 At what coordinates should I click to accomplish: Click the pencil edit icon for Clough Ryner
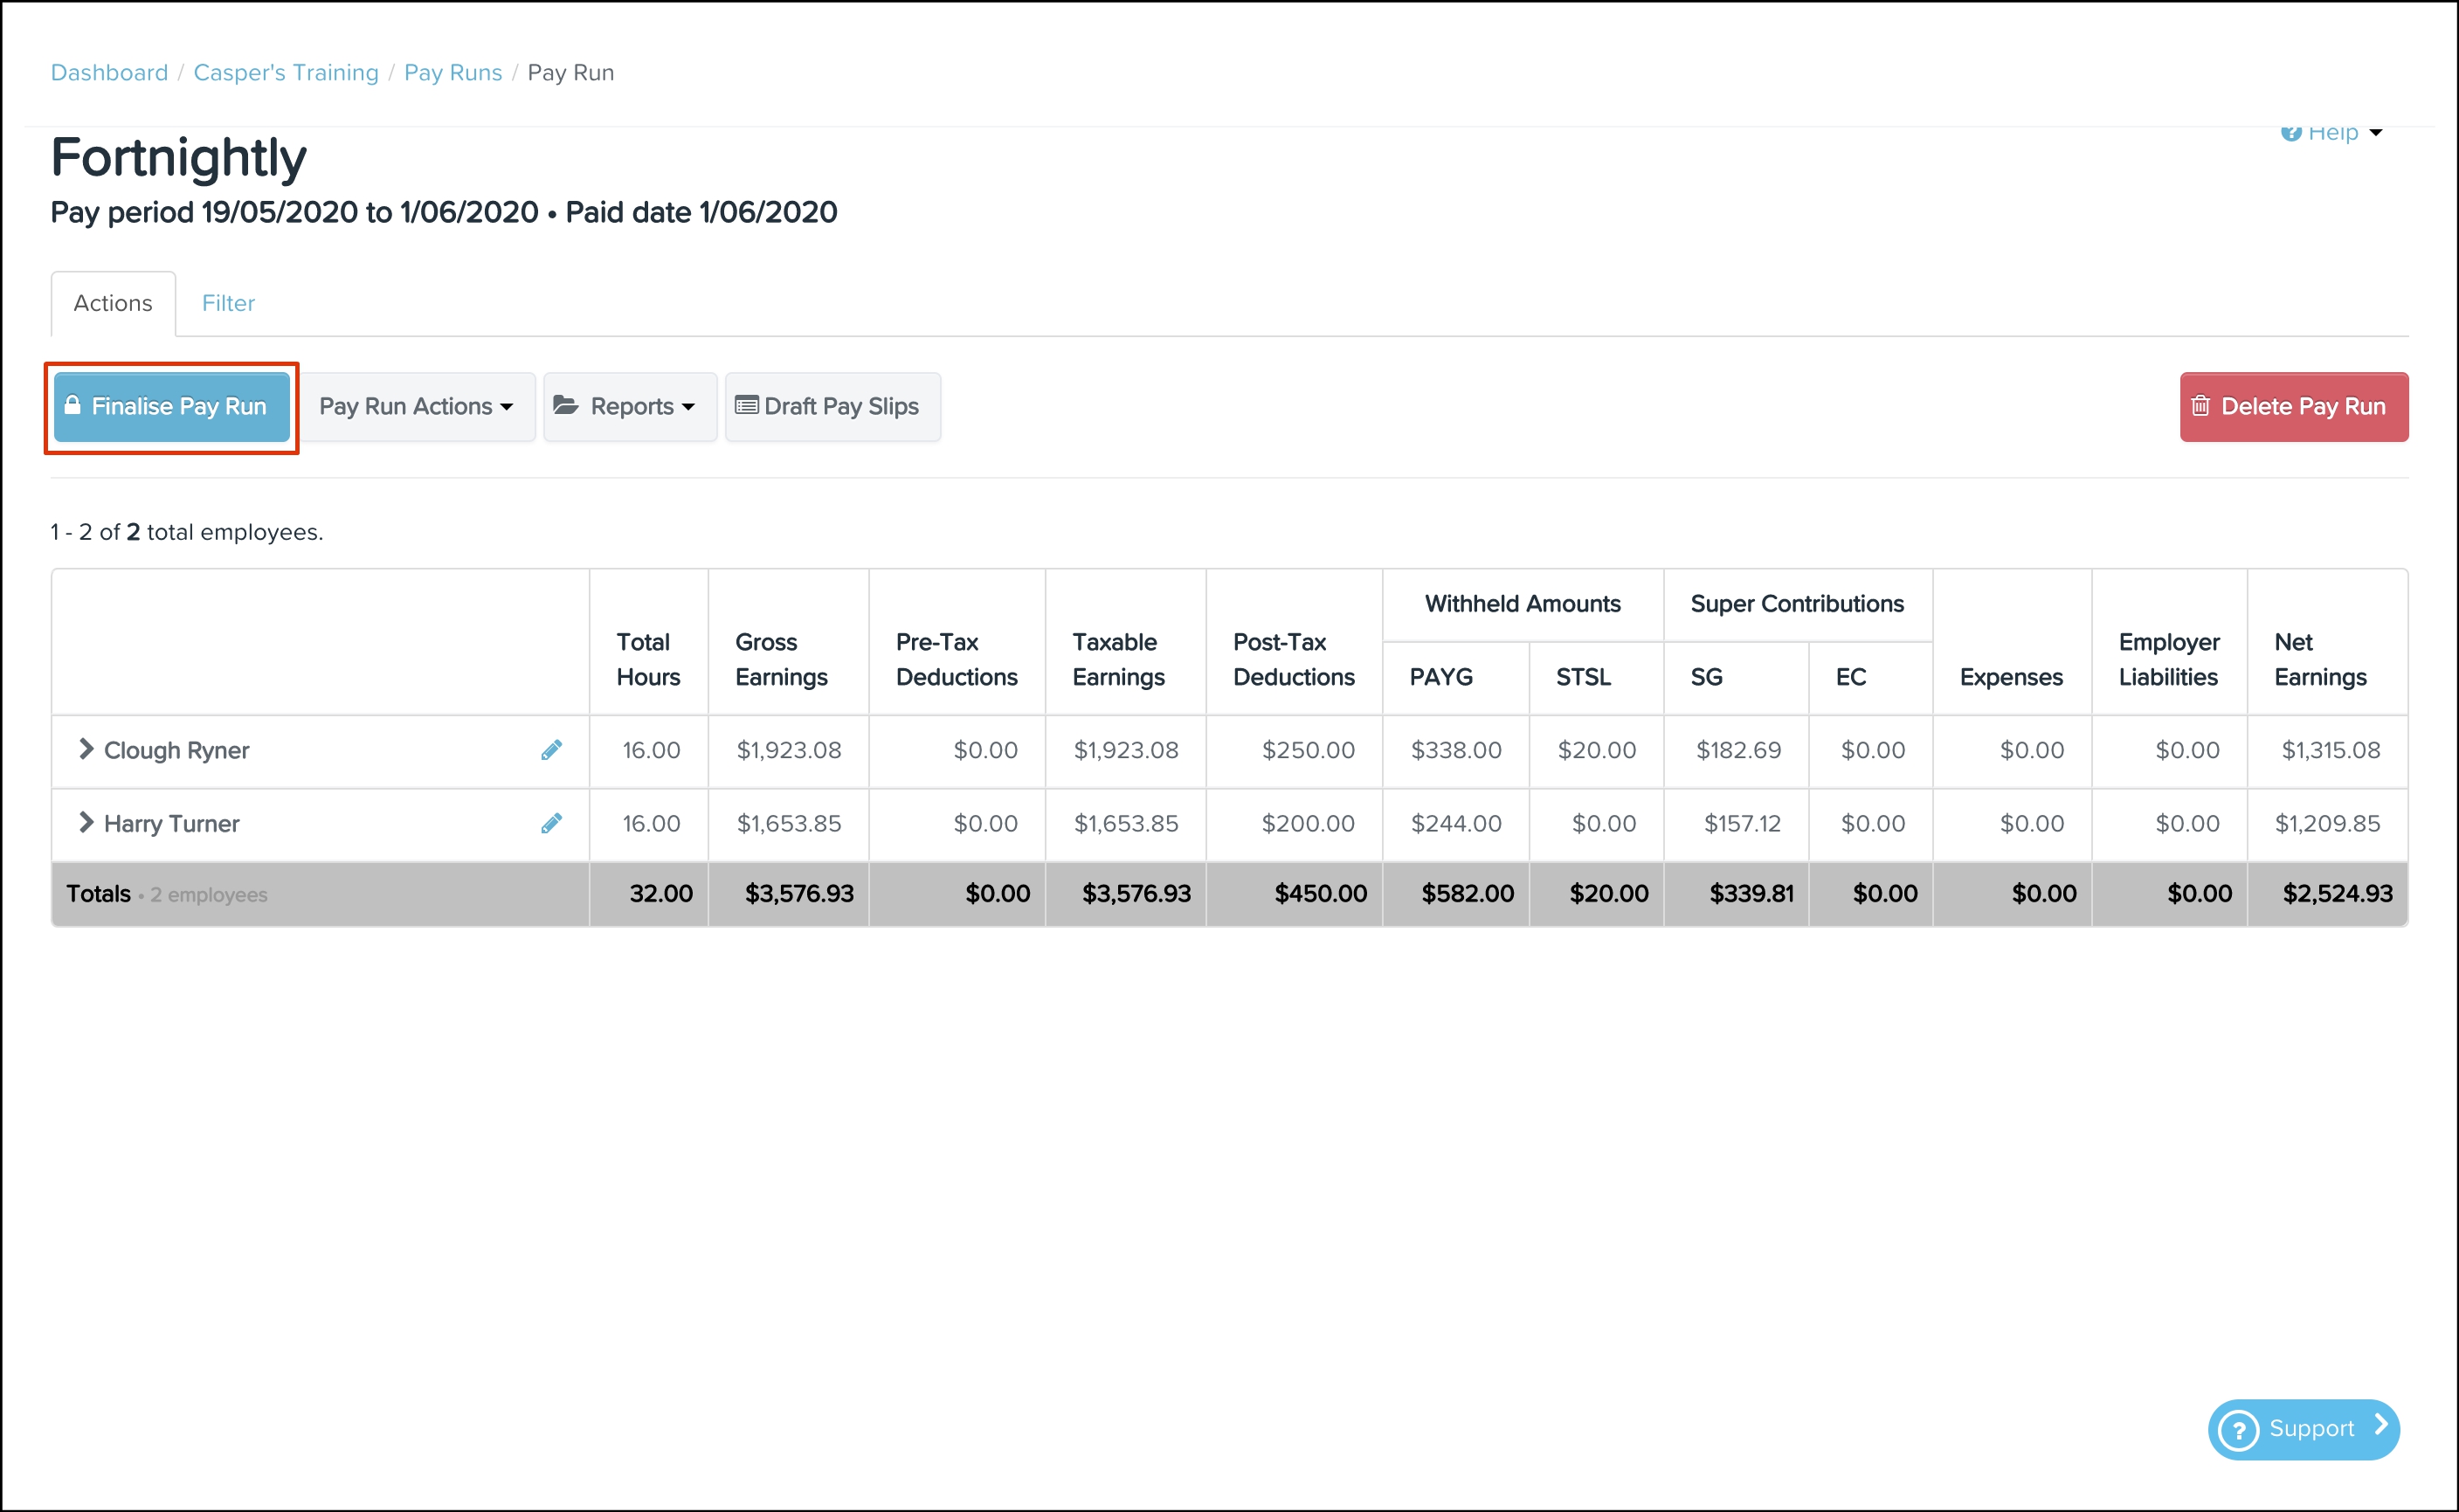pos(551,750)
